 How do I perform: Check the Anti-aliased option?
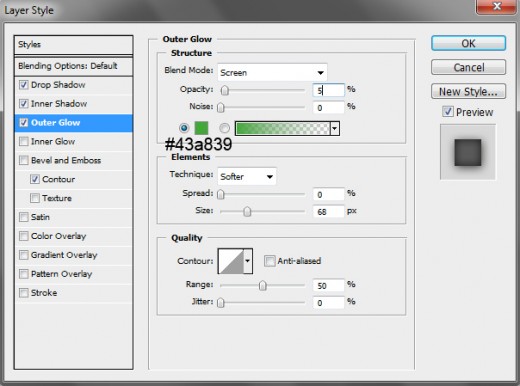269,261
